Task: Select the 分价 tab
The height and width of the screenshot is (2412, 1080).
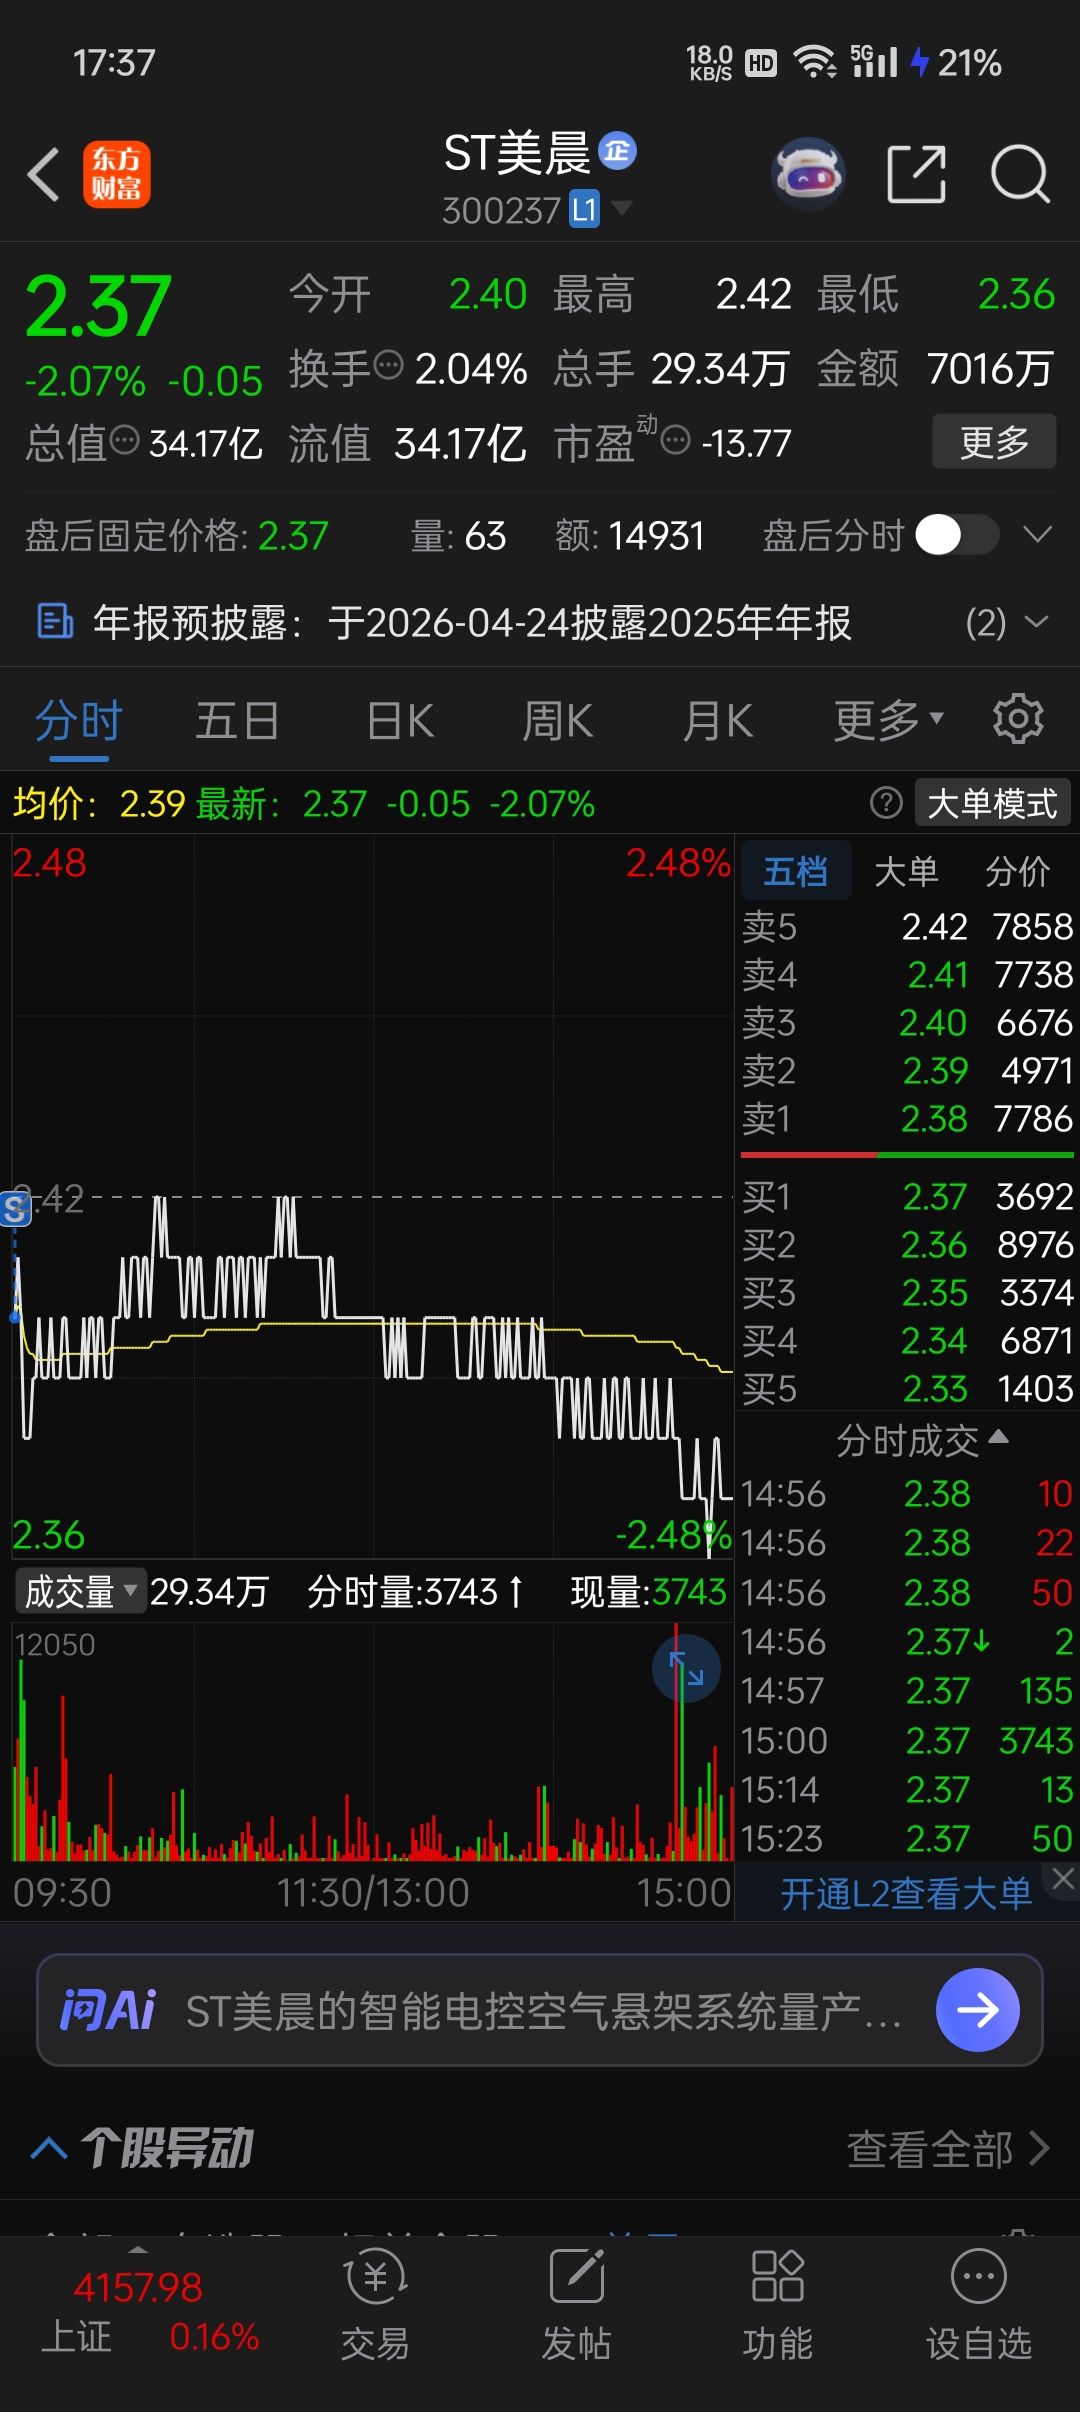Action: coord(1017,872)
